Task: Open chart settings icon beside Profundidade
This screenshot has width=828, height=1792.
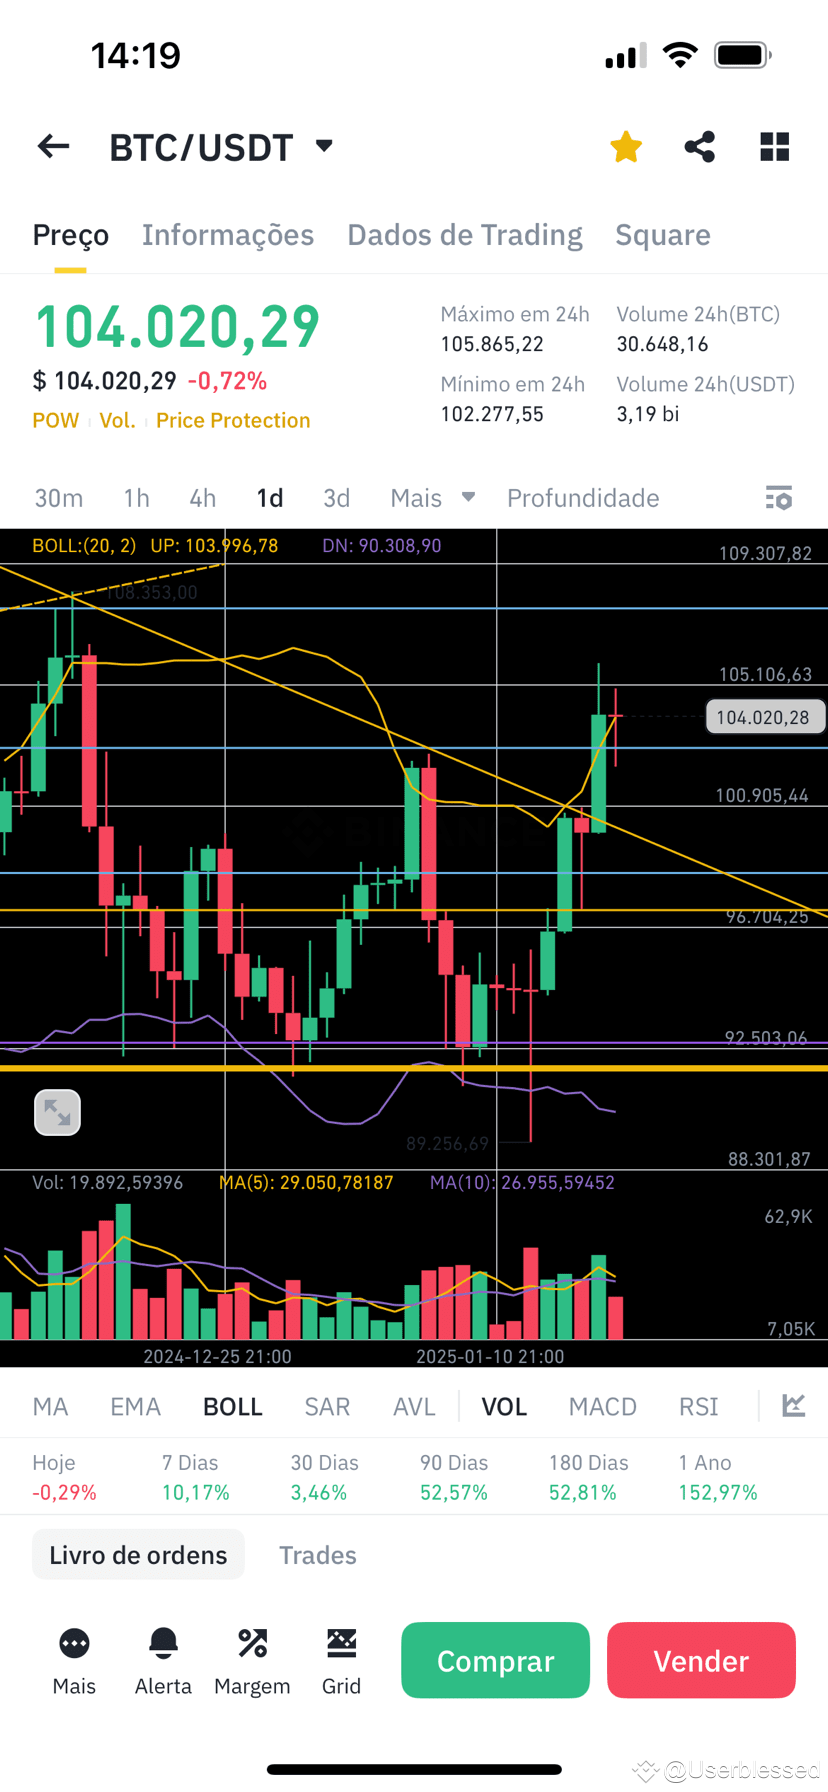Action: [x=779, y=497]
